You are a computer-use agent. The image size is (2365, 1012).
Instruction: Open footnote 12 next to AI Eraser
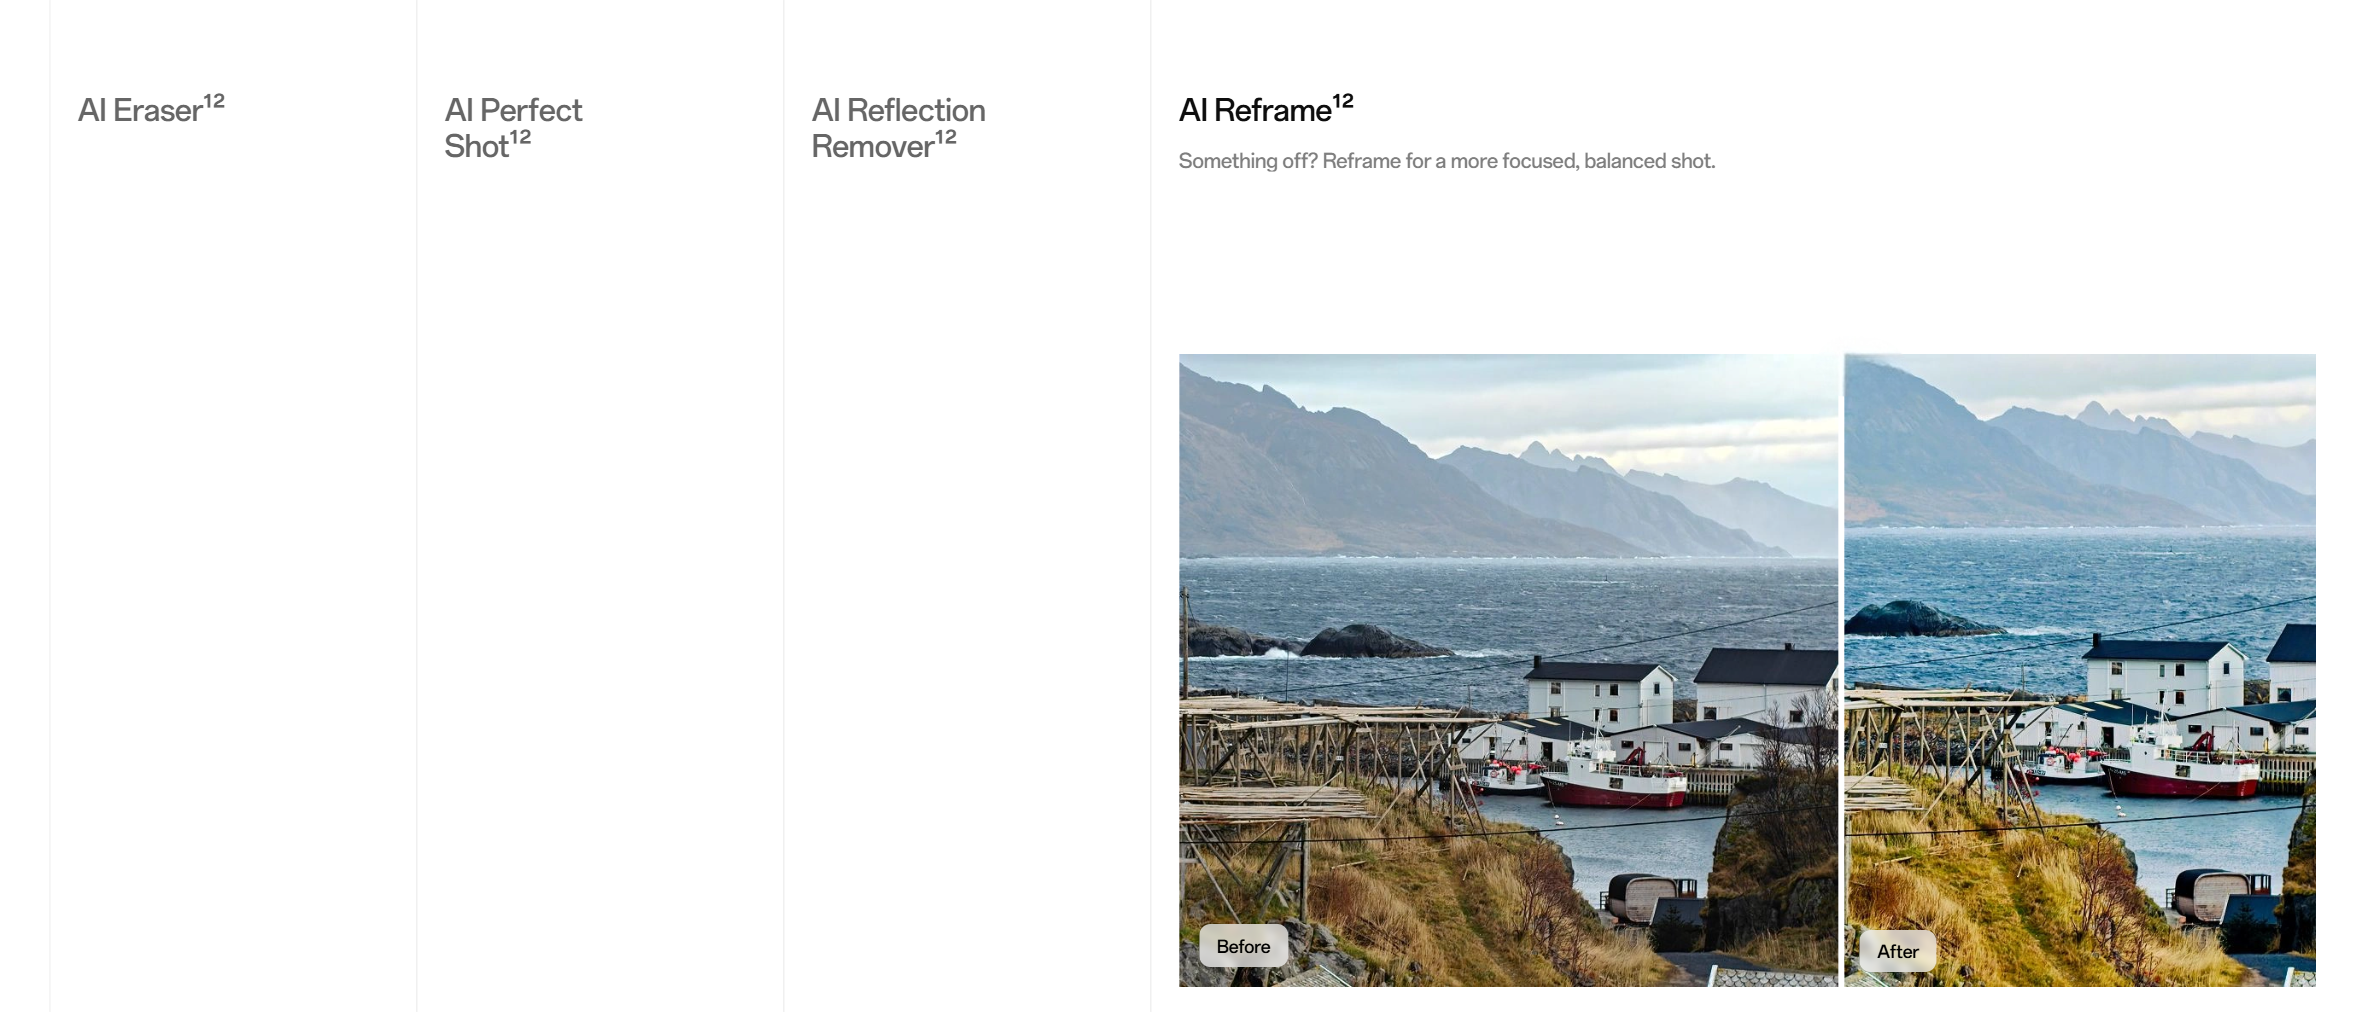(x=214, y=101)
